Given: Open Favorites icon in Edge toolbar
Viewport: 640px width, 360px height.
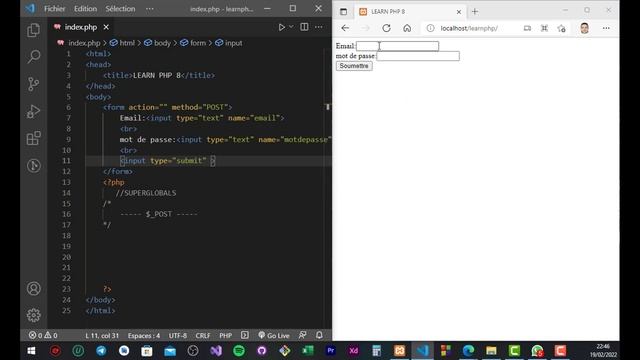Looking at the screenshot, I should pos(562,28).
